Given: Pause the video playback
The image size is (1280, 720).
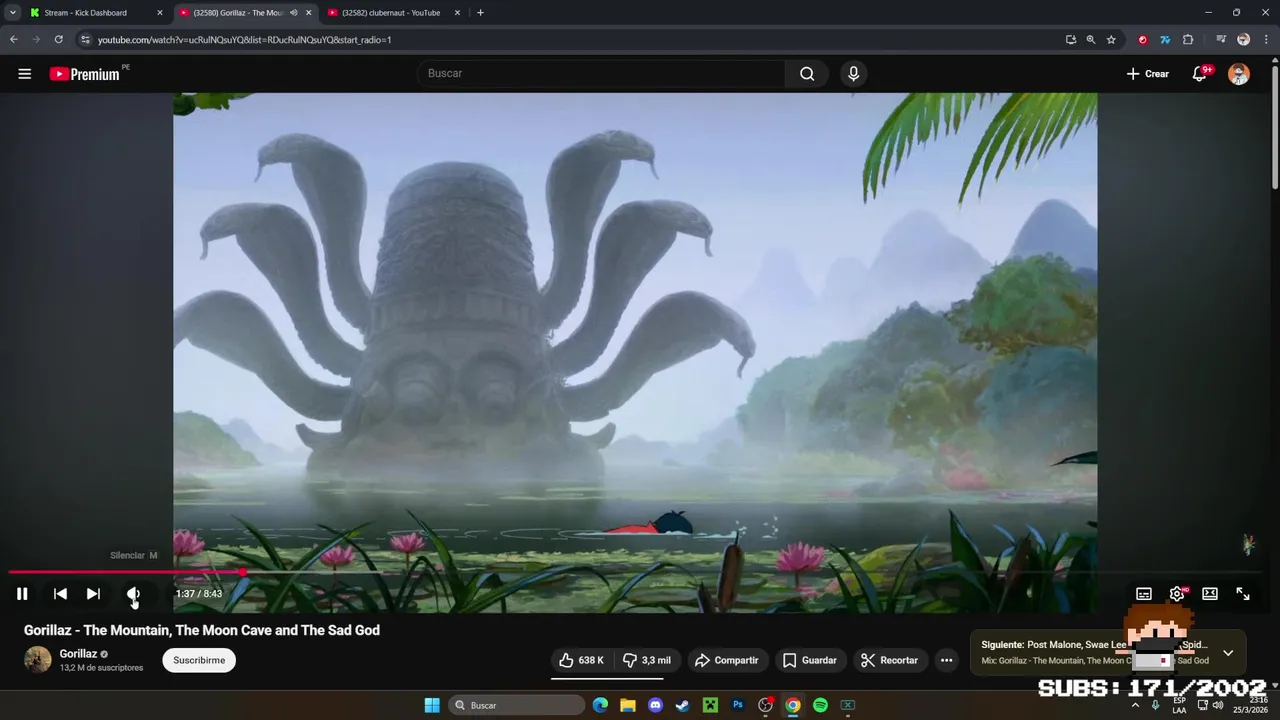Looking at the screenshot, I should coord(22,594).
